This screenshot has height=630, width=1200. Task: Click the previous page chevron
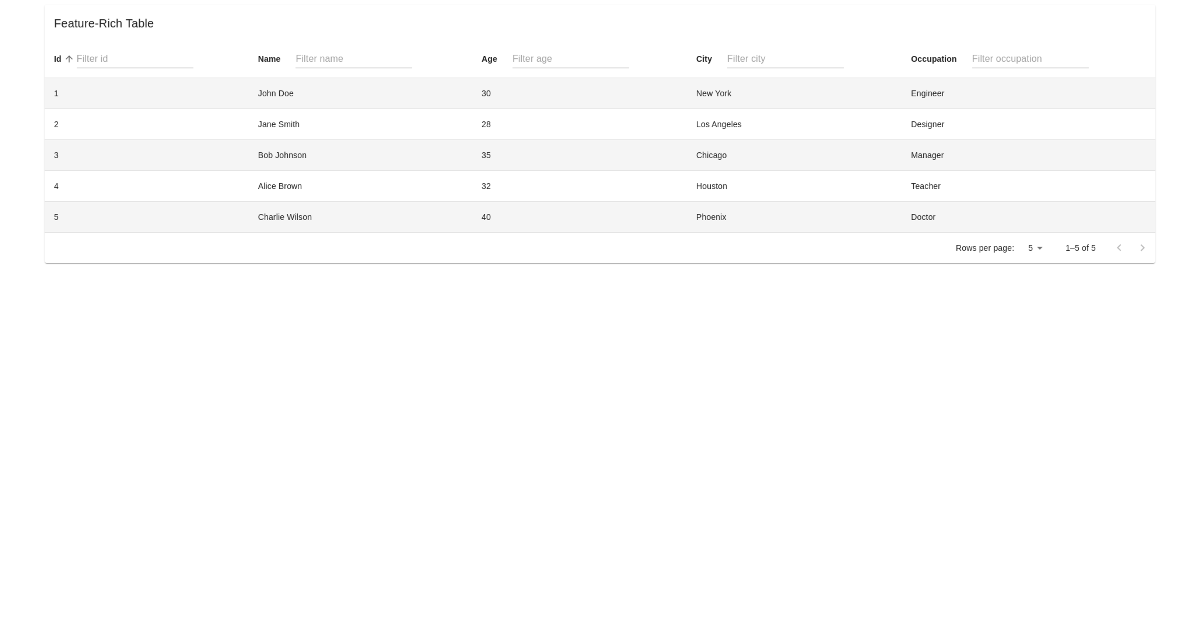(1119, 247)
